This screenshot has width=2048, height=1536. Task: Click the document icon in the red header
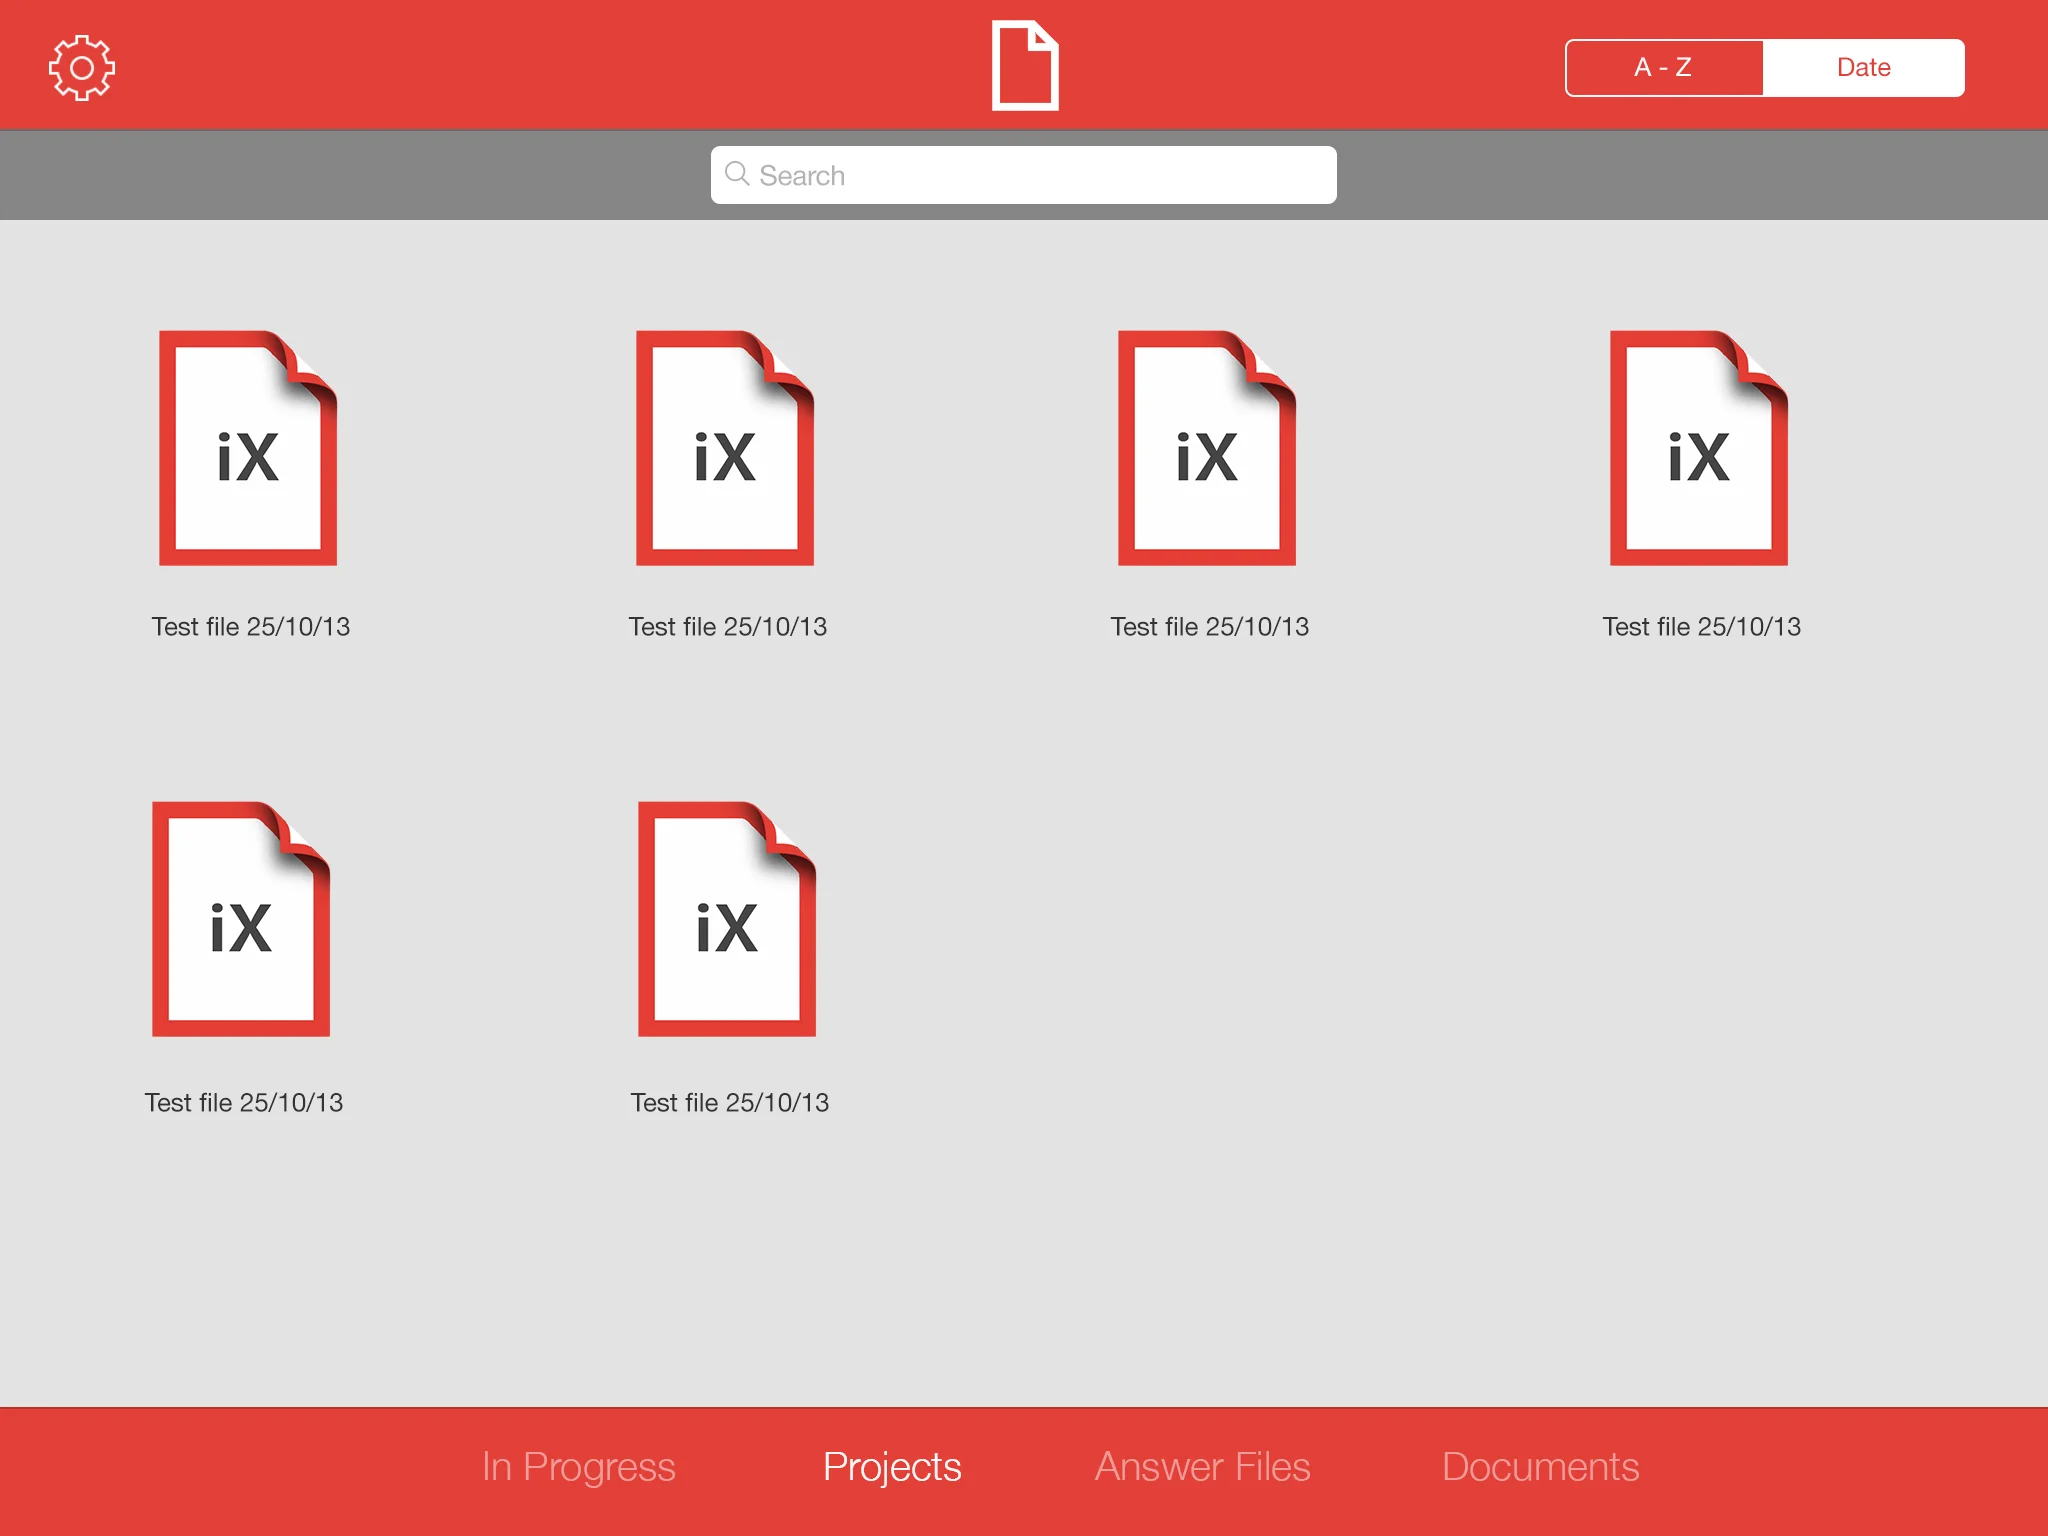(1023, 66)
